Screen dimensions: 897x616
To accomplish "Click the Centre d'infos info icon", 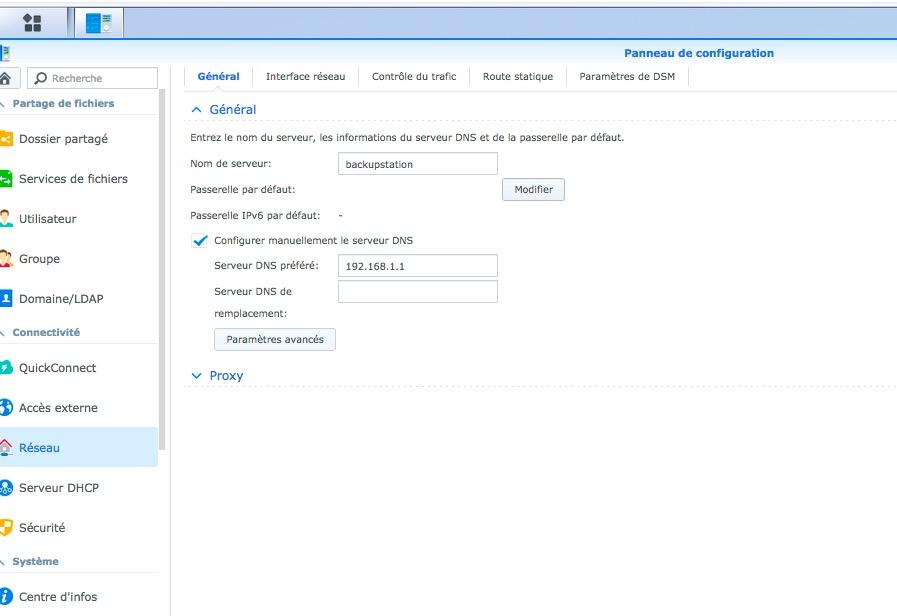I will pyautogui.click(x=6, y=596).
